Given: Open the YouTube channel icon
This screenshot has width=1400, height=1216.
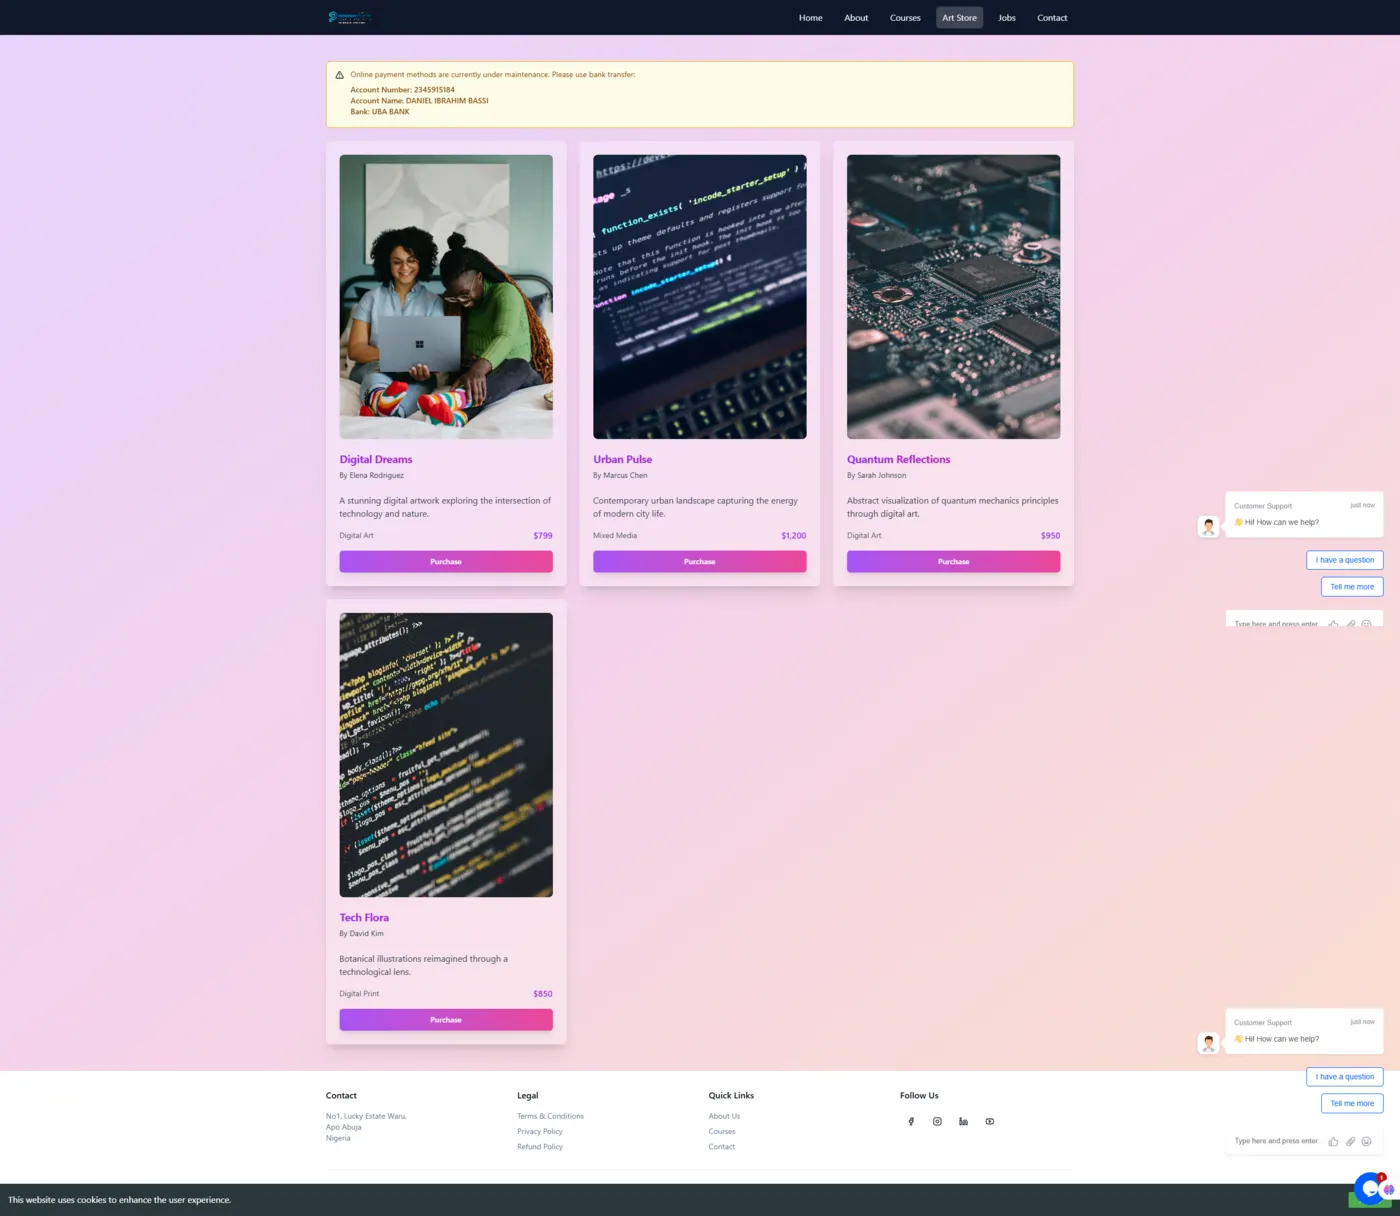Looking at the screenshot, I should pos(990,1122).
